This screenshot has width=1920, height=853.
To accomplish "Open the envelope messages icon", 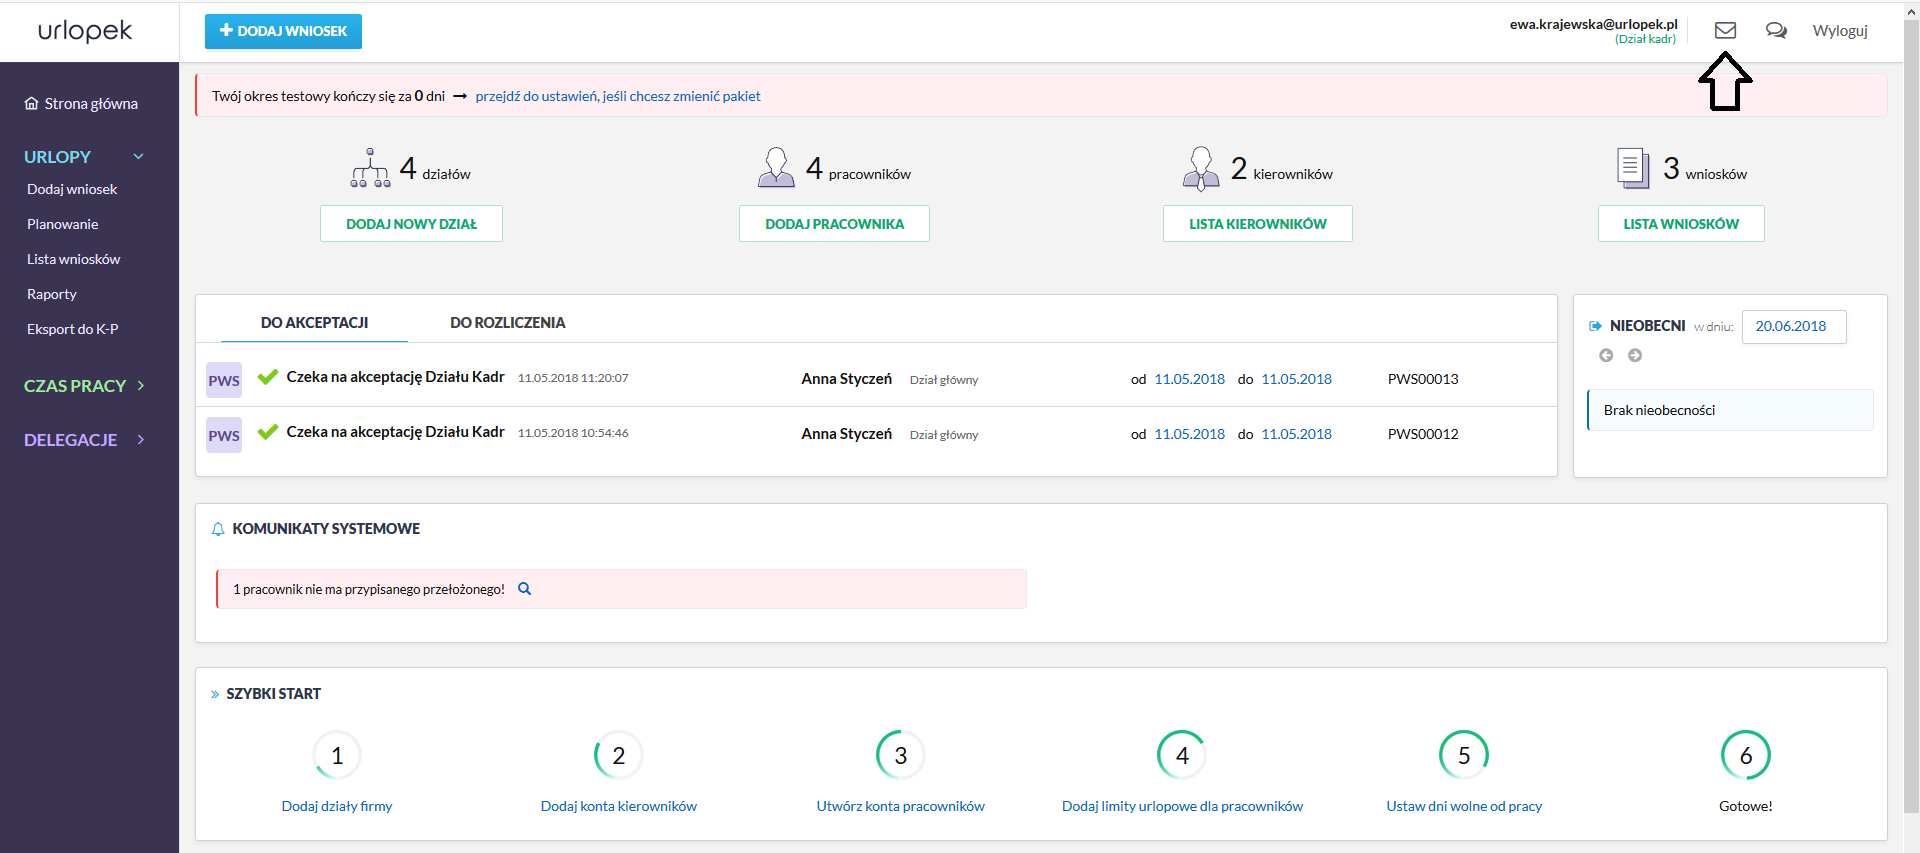I will tap(1725, 31).
